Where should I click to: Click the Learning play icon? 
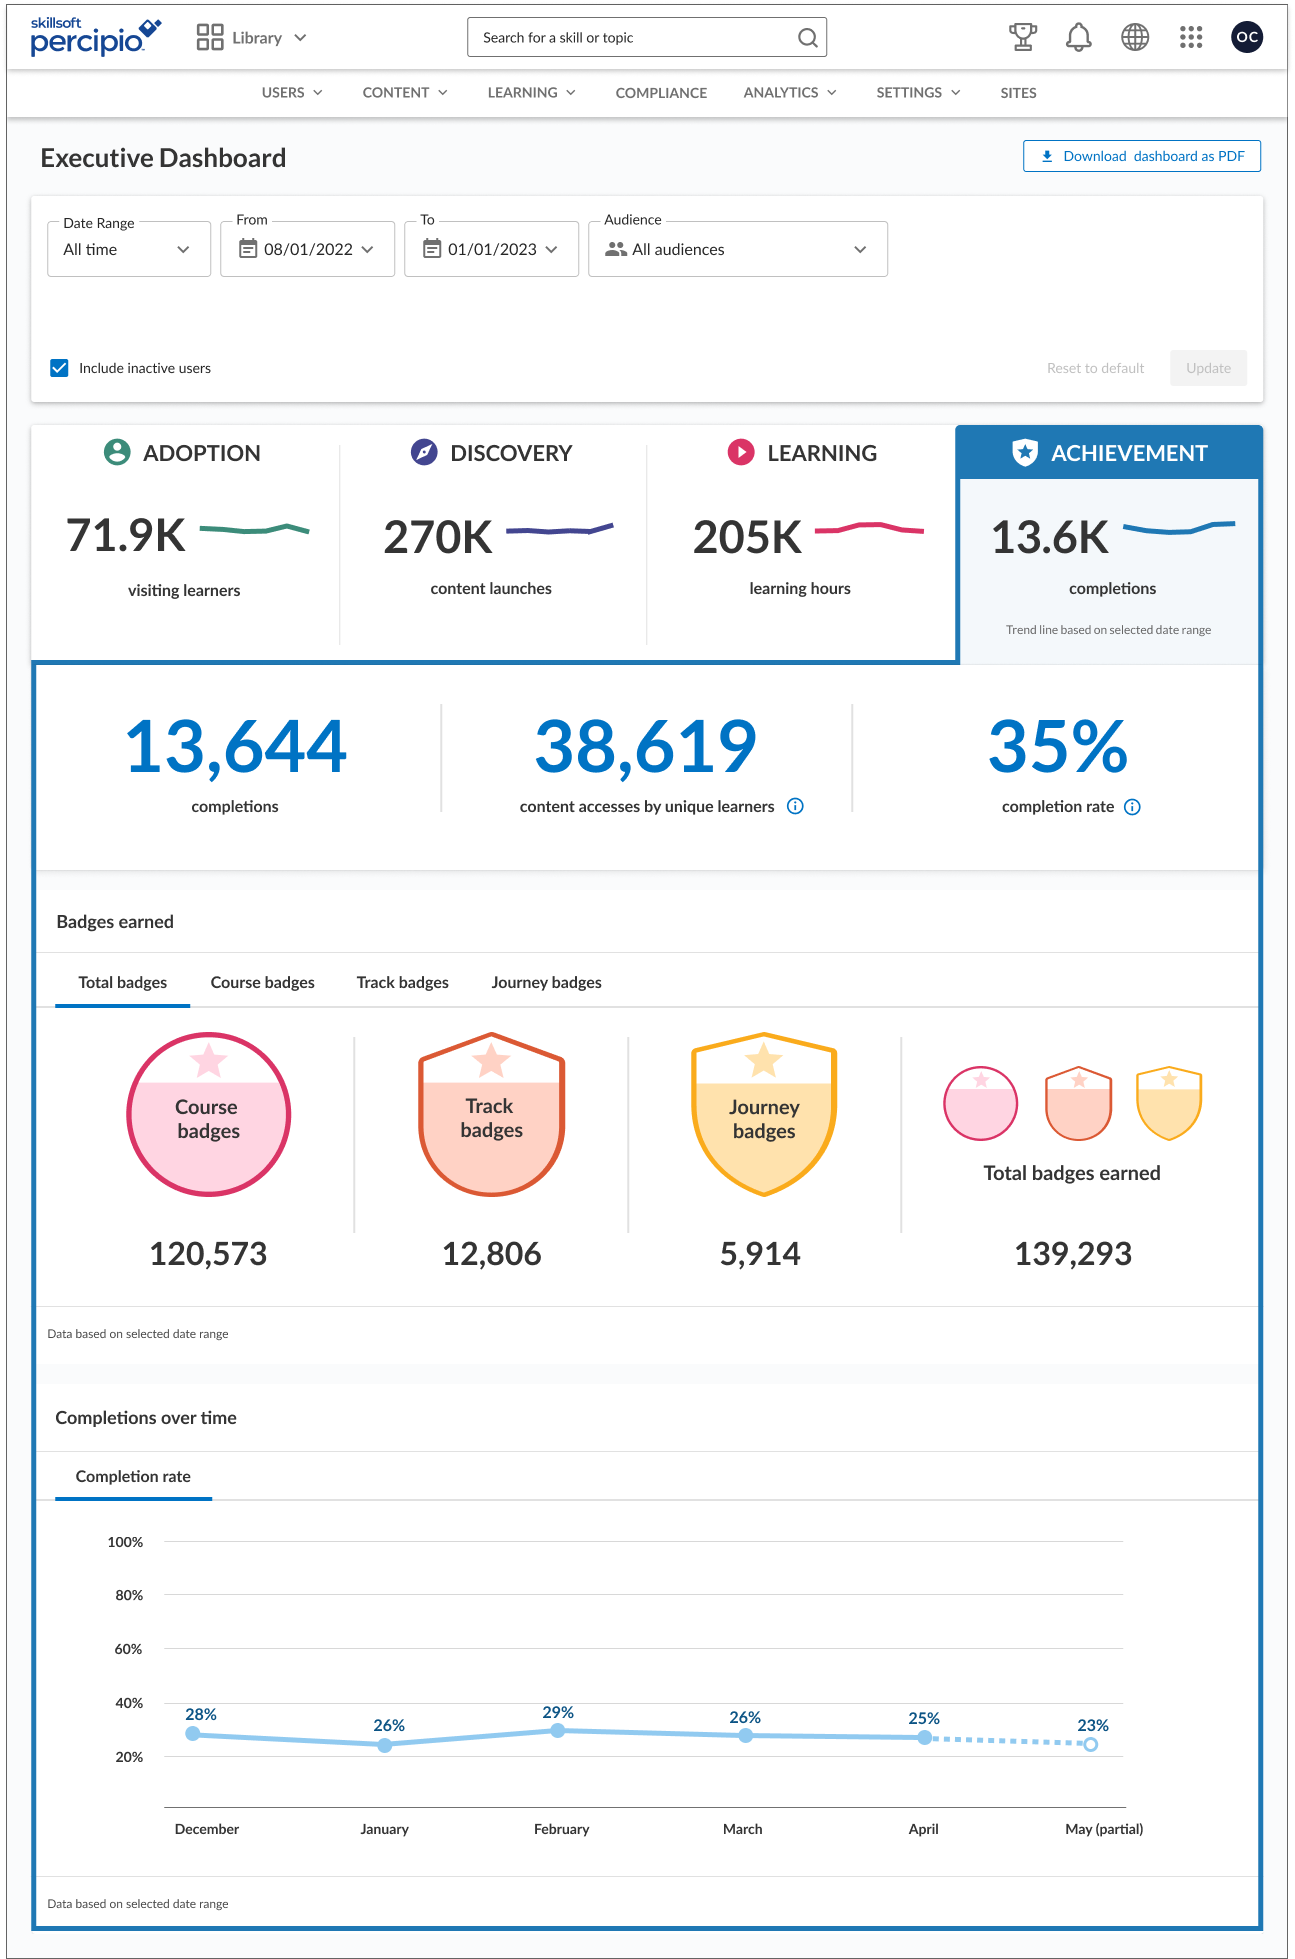coord(741,452)
